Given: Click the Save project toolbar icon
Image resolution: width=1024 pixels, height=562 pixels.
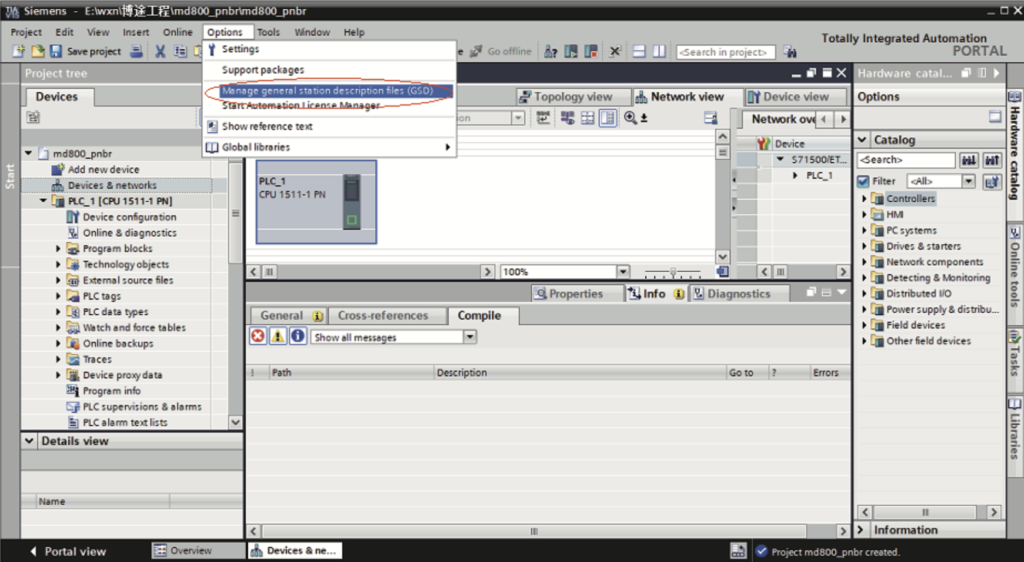Looking at the screenshot, I should tap(56, 52).
